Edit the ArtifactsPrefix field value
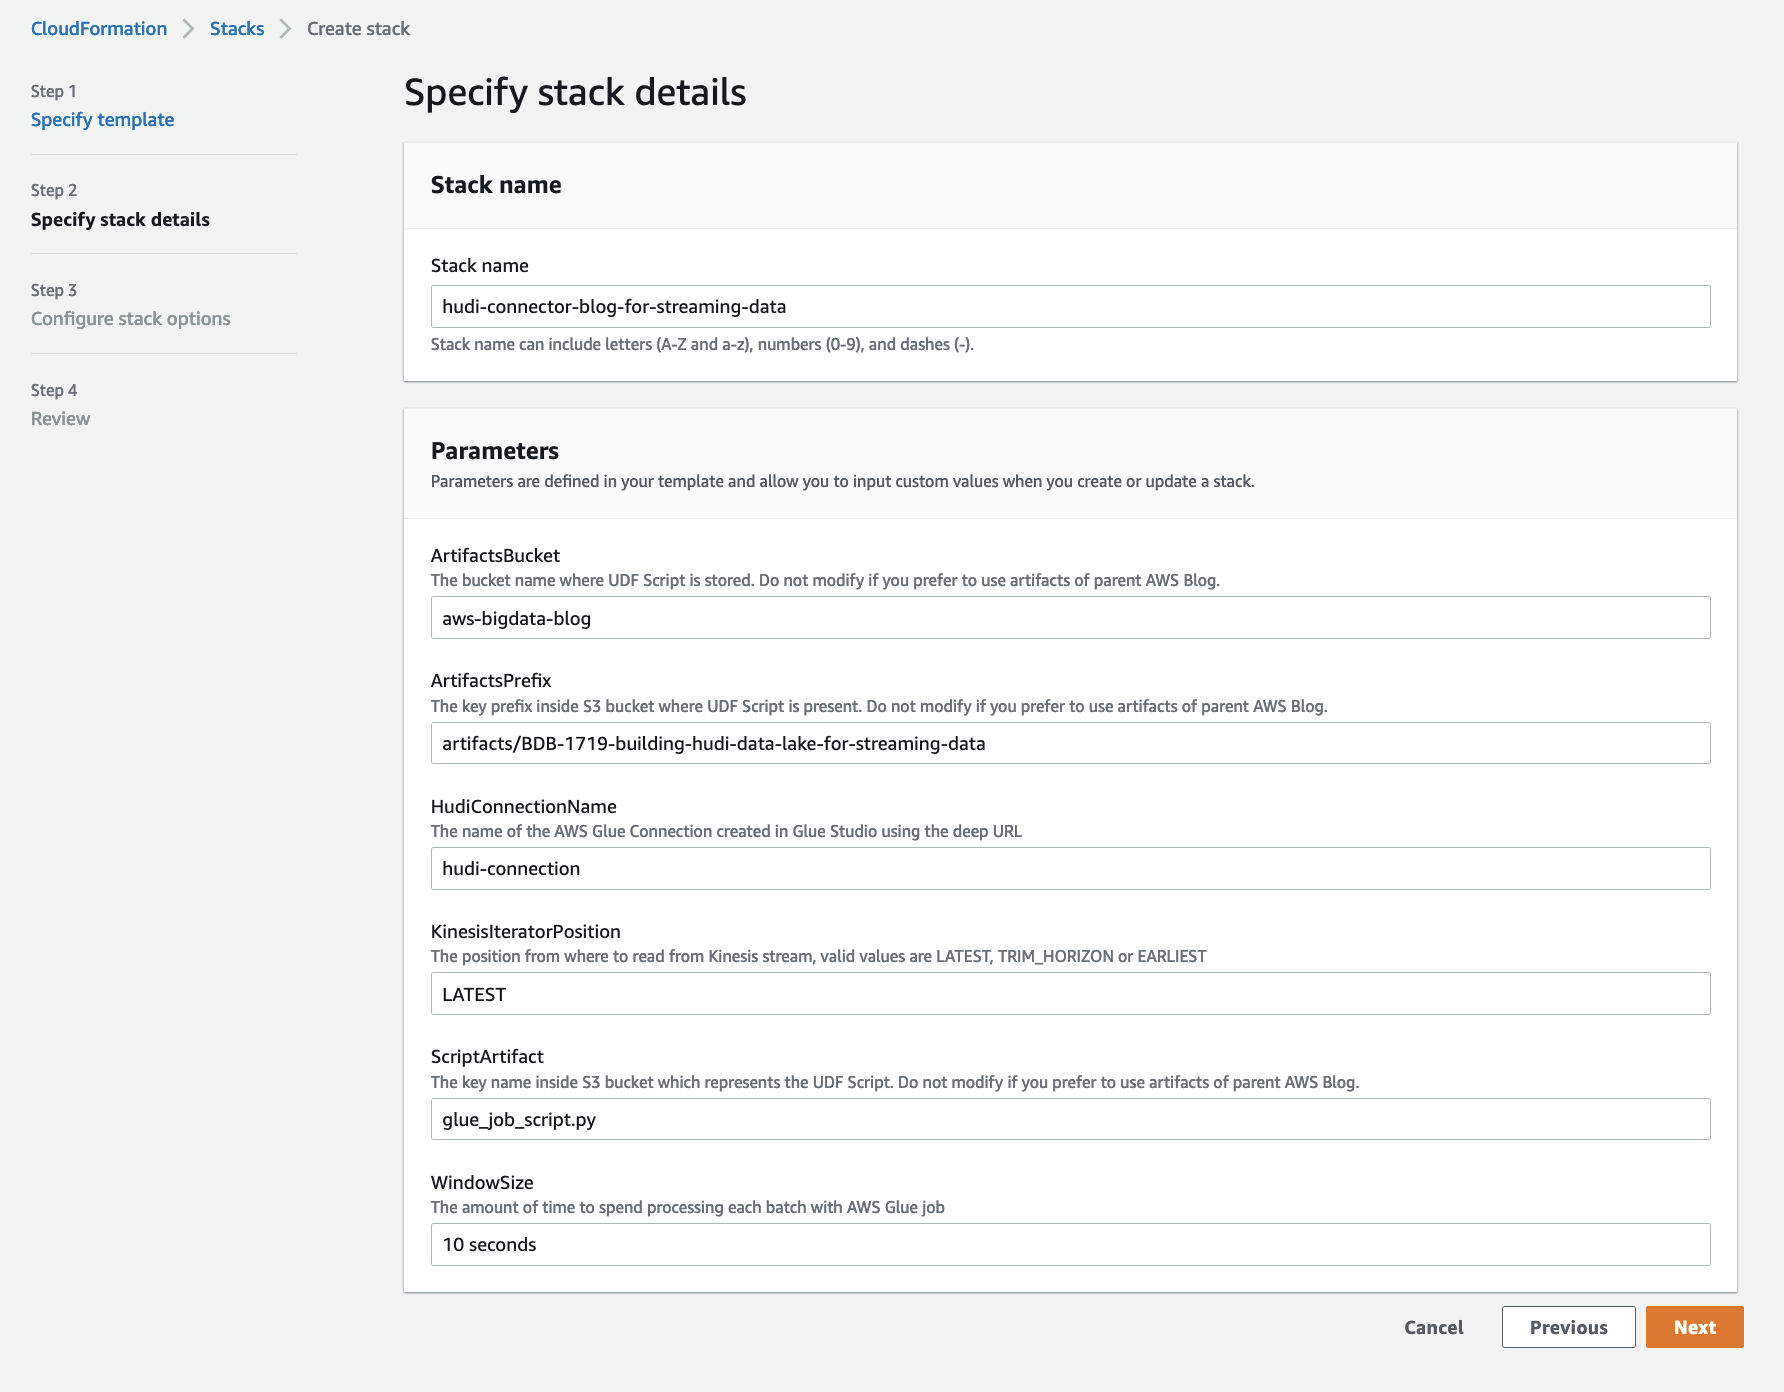This screenshot has width=1784, height=1392. pyautogui.click(x=1070, y=744)
